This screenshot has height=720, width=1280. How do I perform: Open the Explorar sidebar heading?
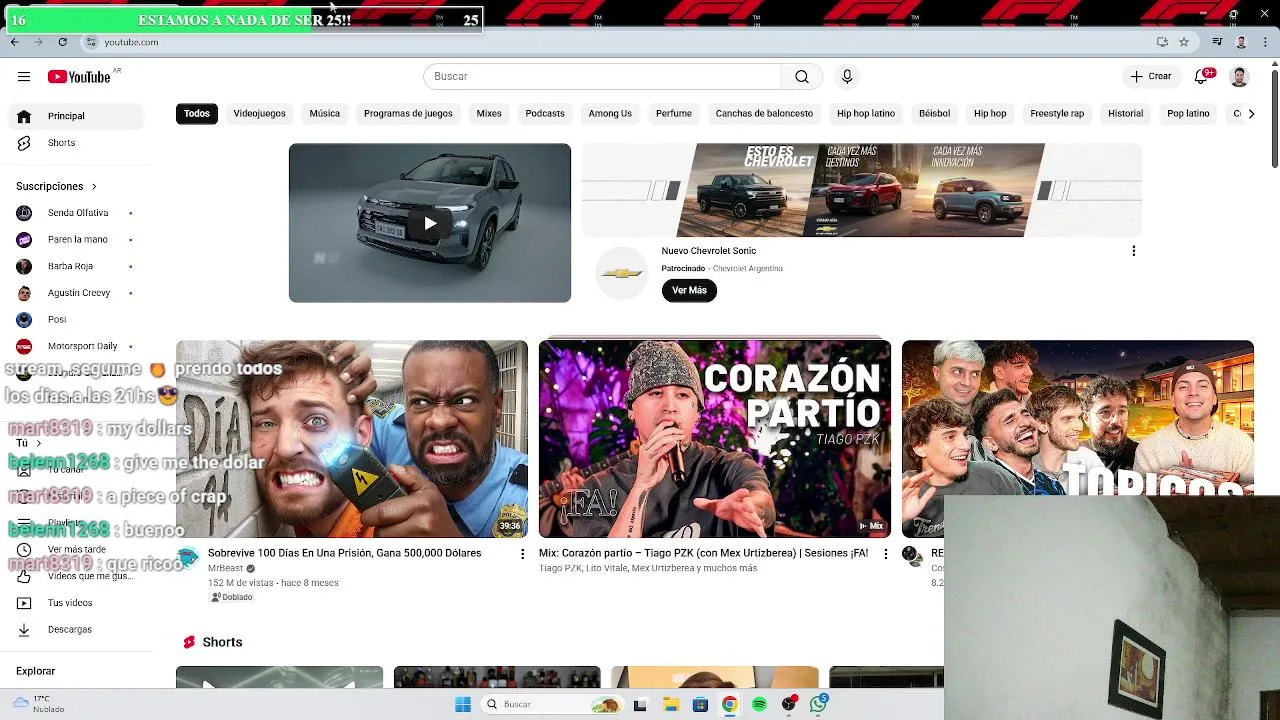[x=36, y=671]
